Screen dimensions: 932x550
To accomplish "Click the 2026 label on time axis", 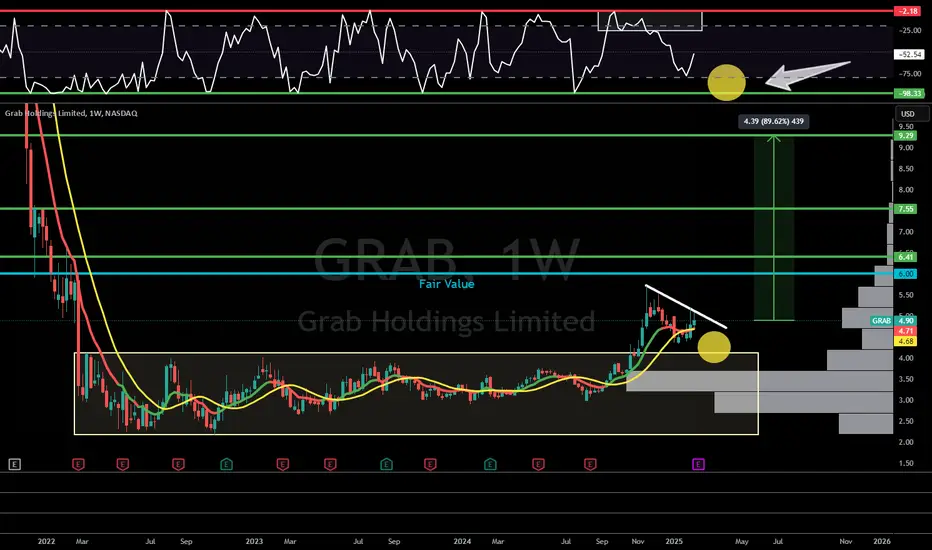I will click(x=881, y=541).
